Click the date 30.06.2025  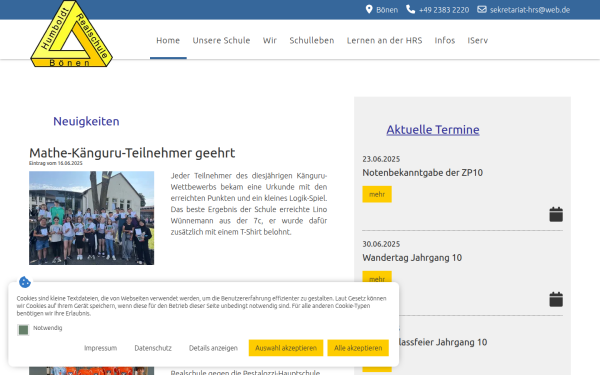pos(381,244)
